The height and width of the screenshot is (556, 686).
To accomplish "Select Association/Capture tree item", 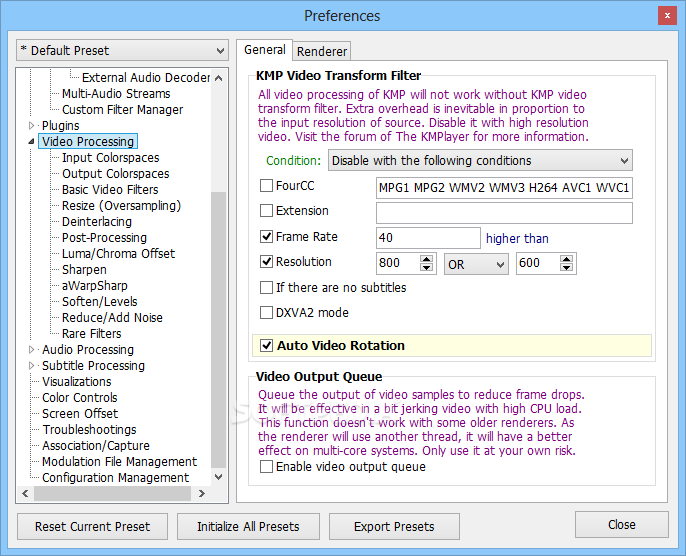I will tap(96, 446).
